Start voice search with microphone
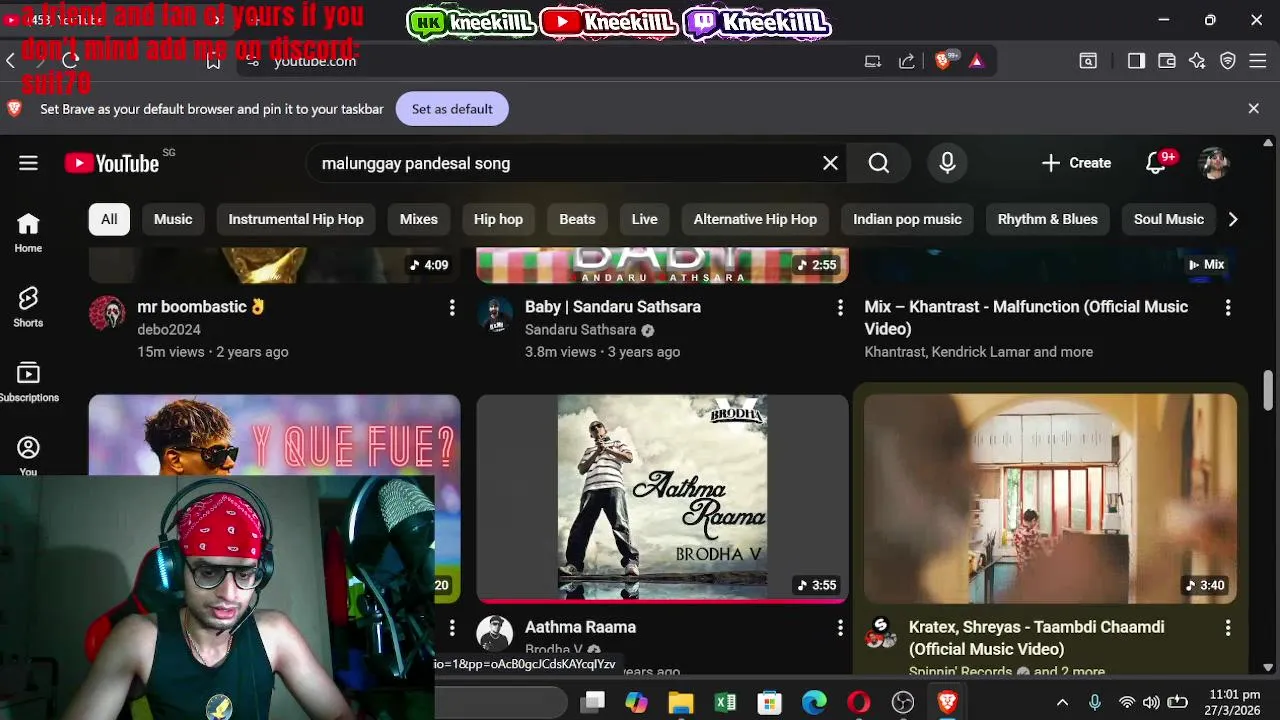Image resolution: width=1280 pixels, height=720 pixels. [947, 163]
